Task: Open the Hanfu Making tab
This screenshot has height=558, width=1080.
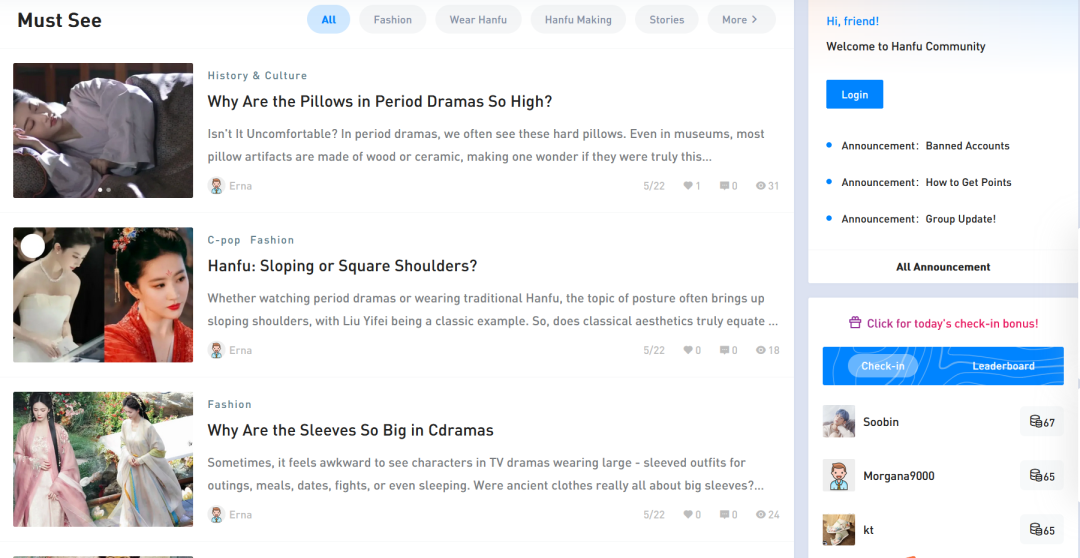Action: [578, 20]
